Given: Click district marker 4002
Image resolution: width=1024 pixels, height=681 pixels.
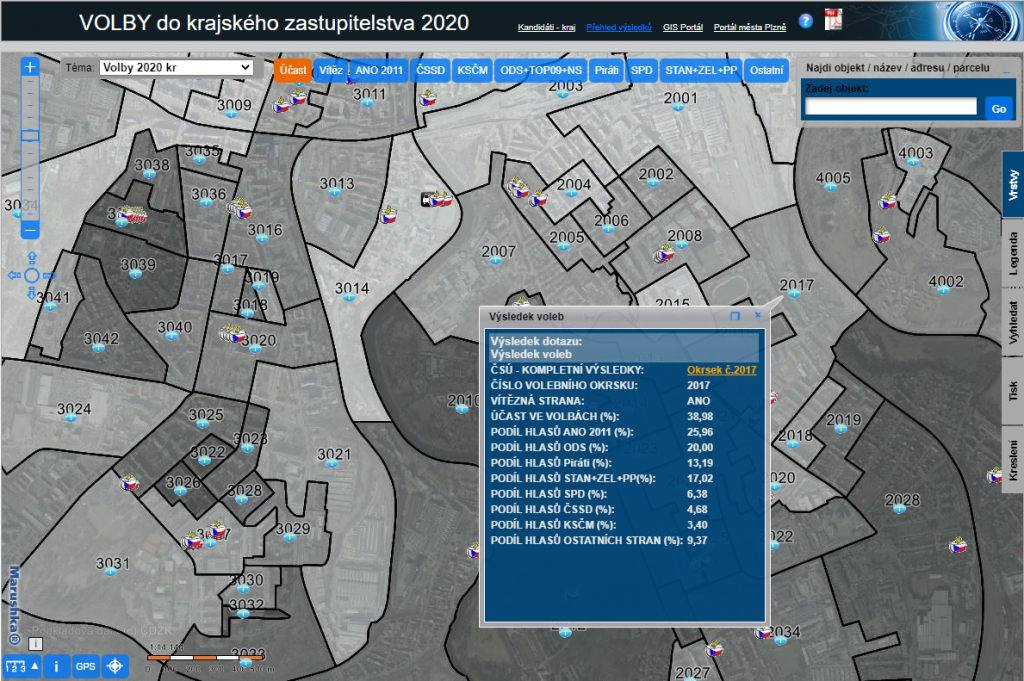Looking at the screenshot, I should pyautogui.click(x=943, y=290).
